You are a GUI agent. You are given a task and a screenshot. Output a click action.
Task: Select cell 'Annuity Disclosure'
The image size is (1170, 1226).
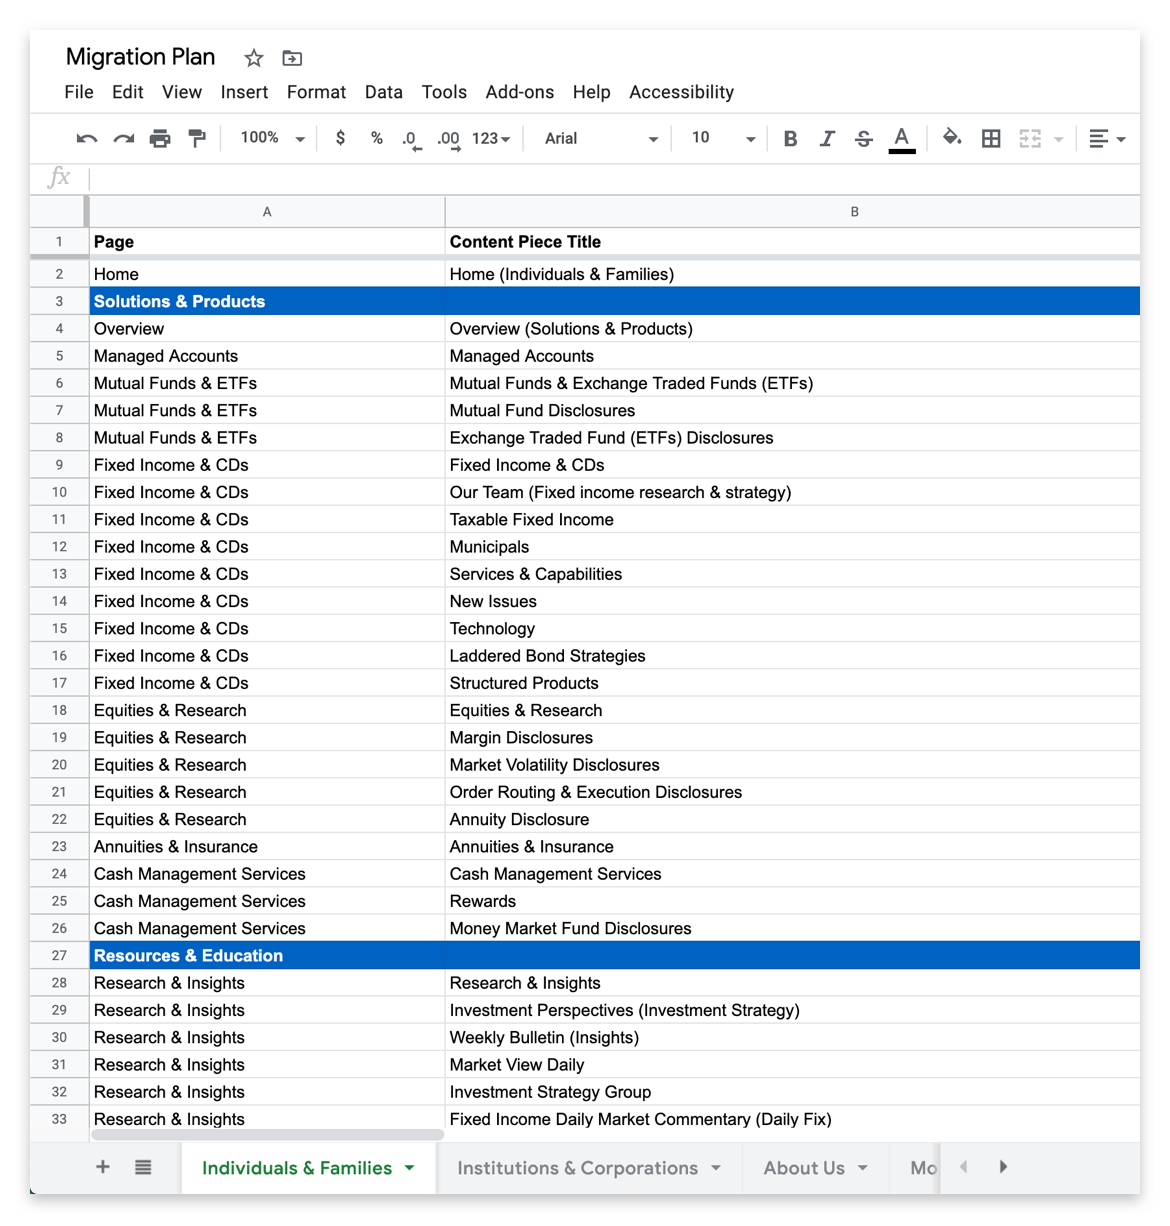(x=792, y=819)
